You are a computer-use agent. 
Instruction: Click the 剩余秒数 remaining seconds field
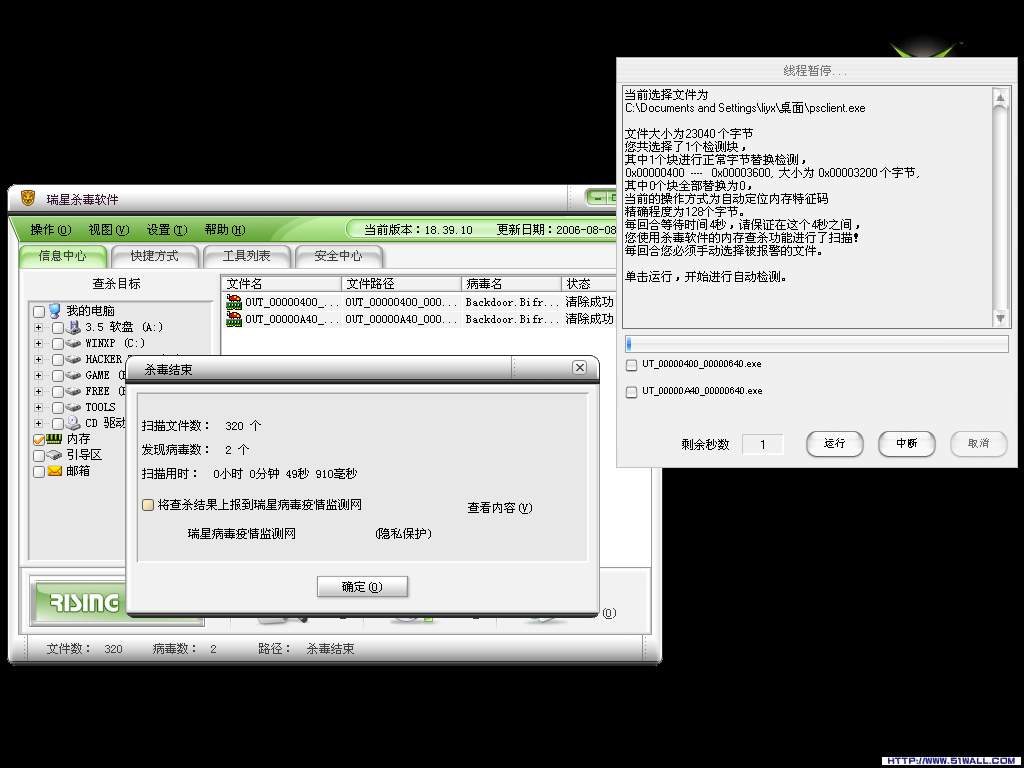[x=762, y=445]
